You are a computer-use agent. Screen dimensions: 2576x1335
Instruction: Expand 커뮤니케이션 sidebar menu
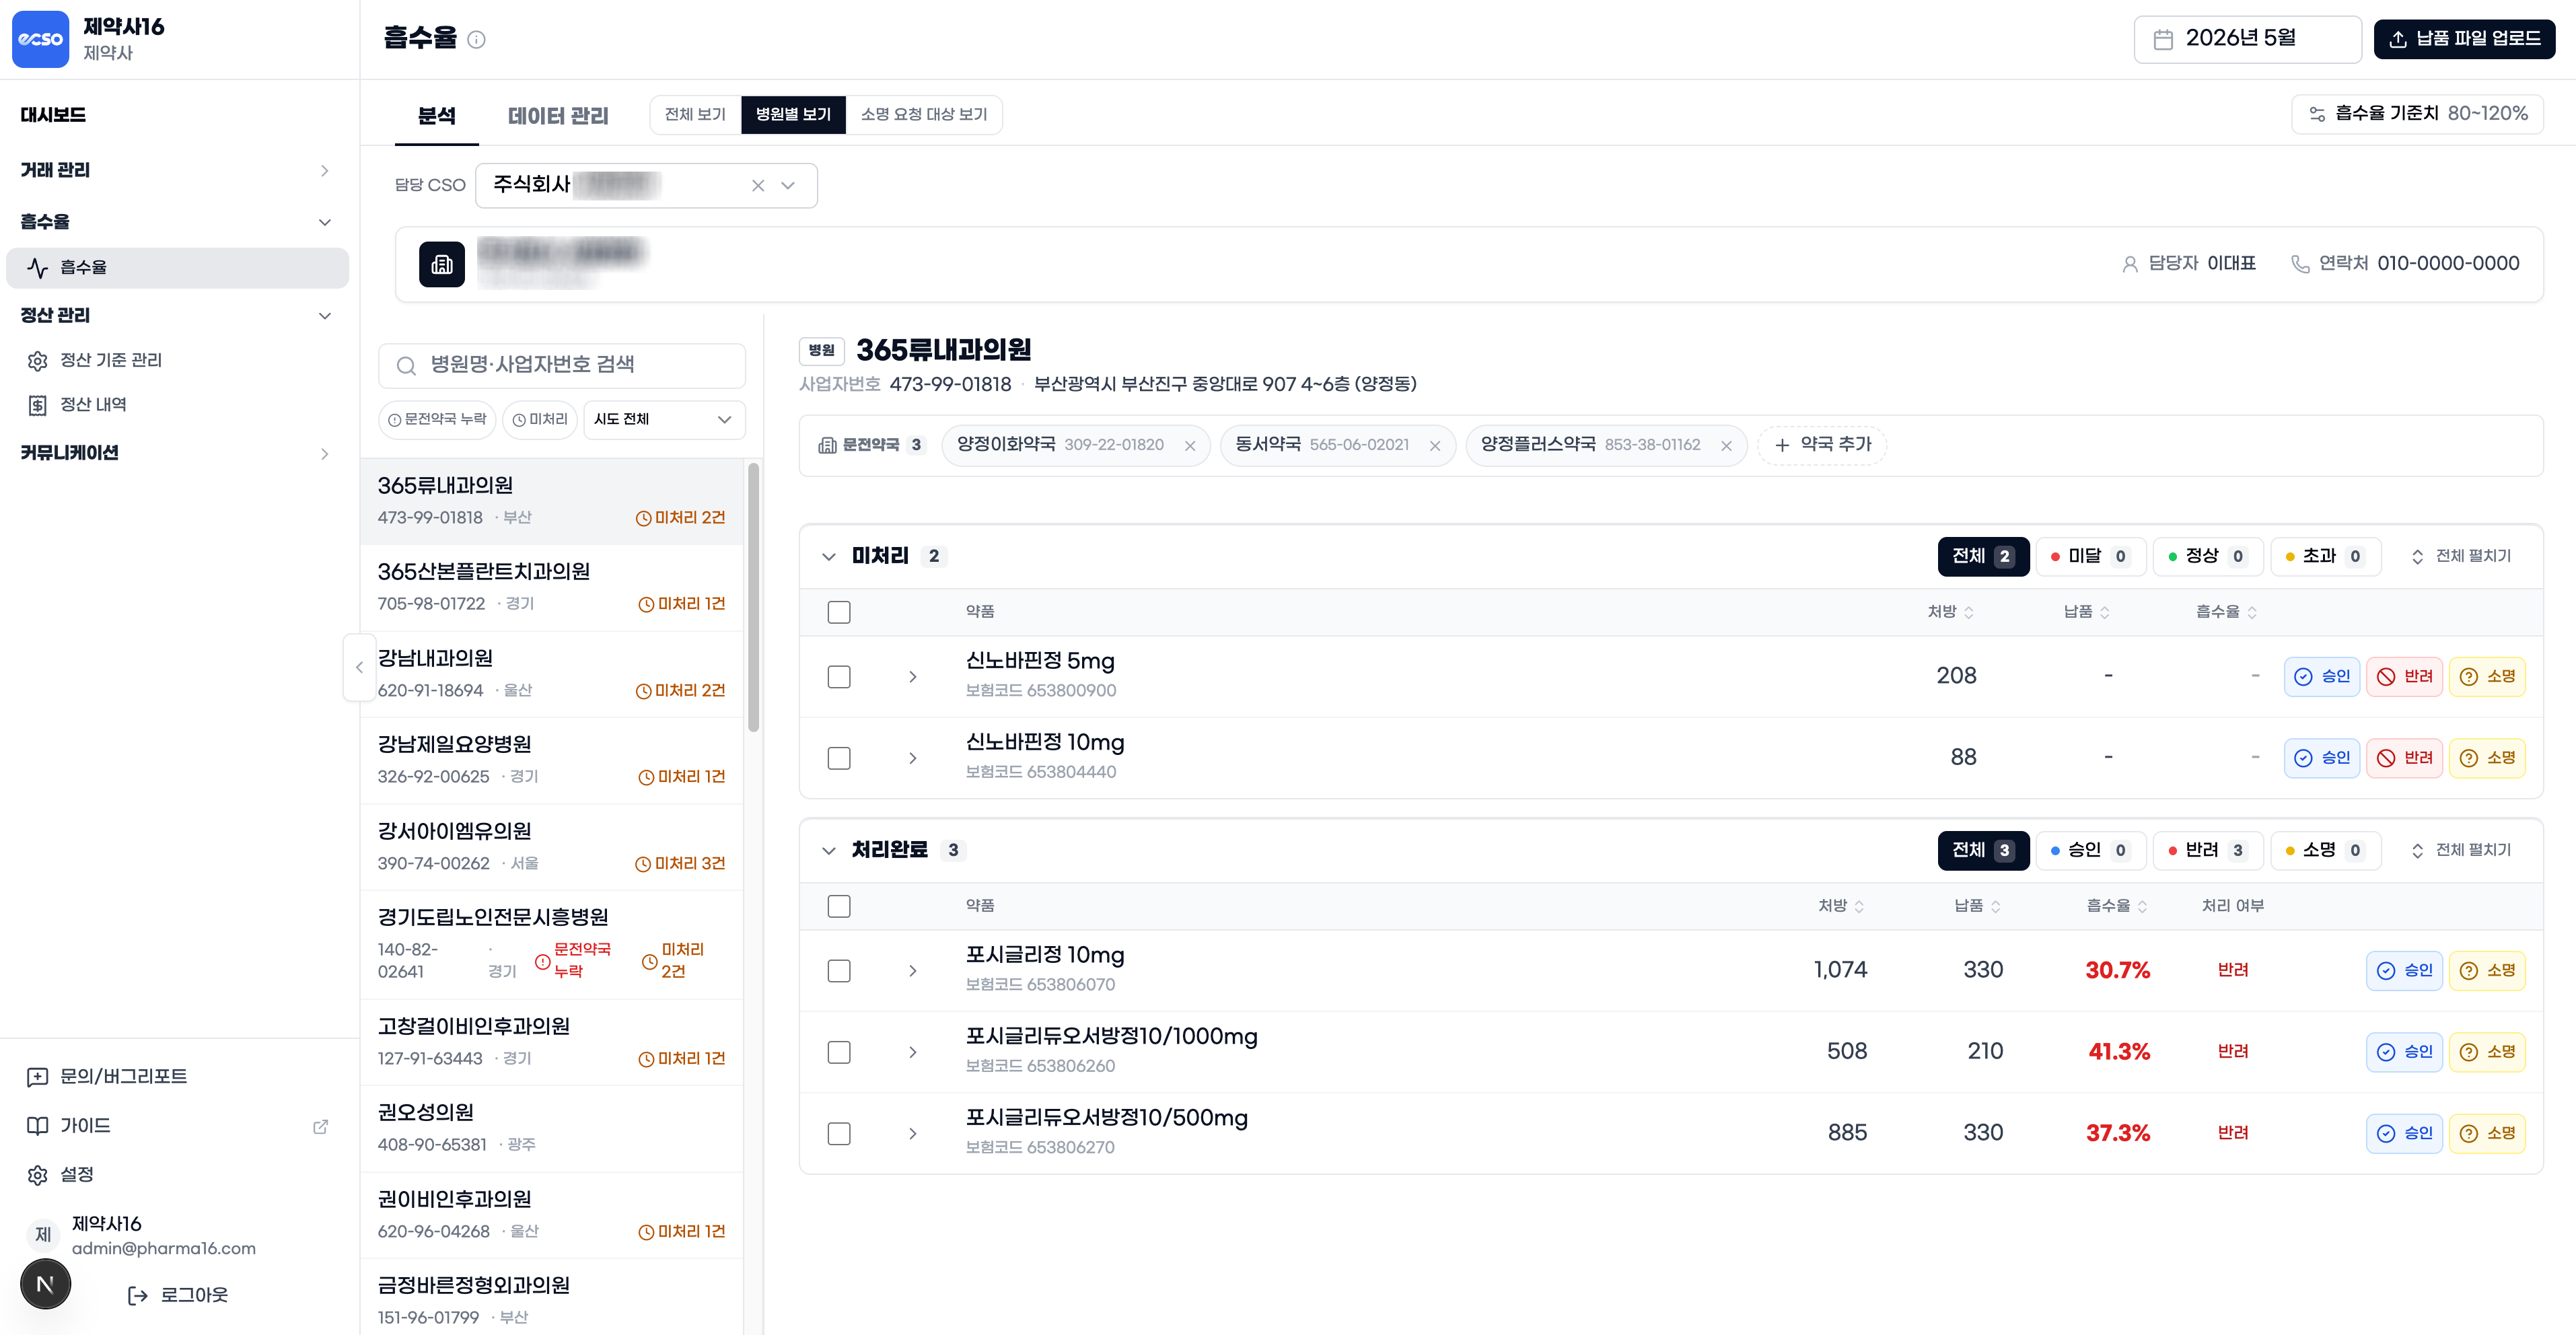177,454
